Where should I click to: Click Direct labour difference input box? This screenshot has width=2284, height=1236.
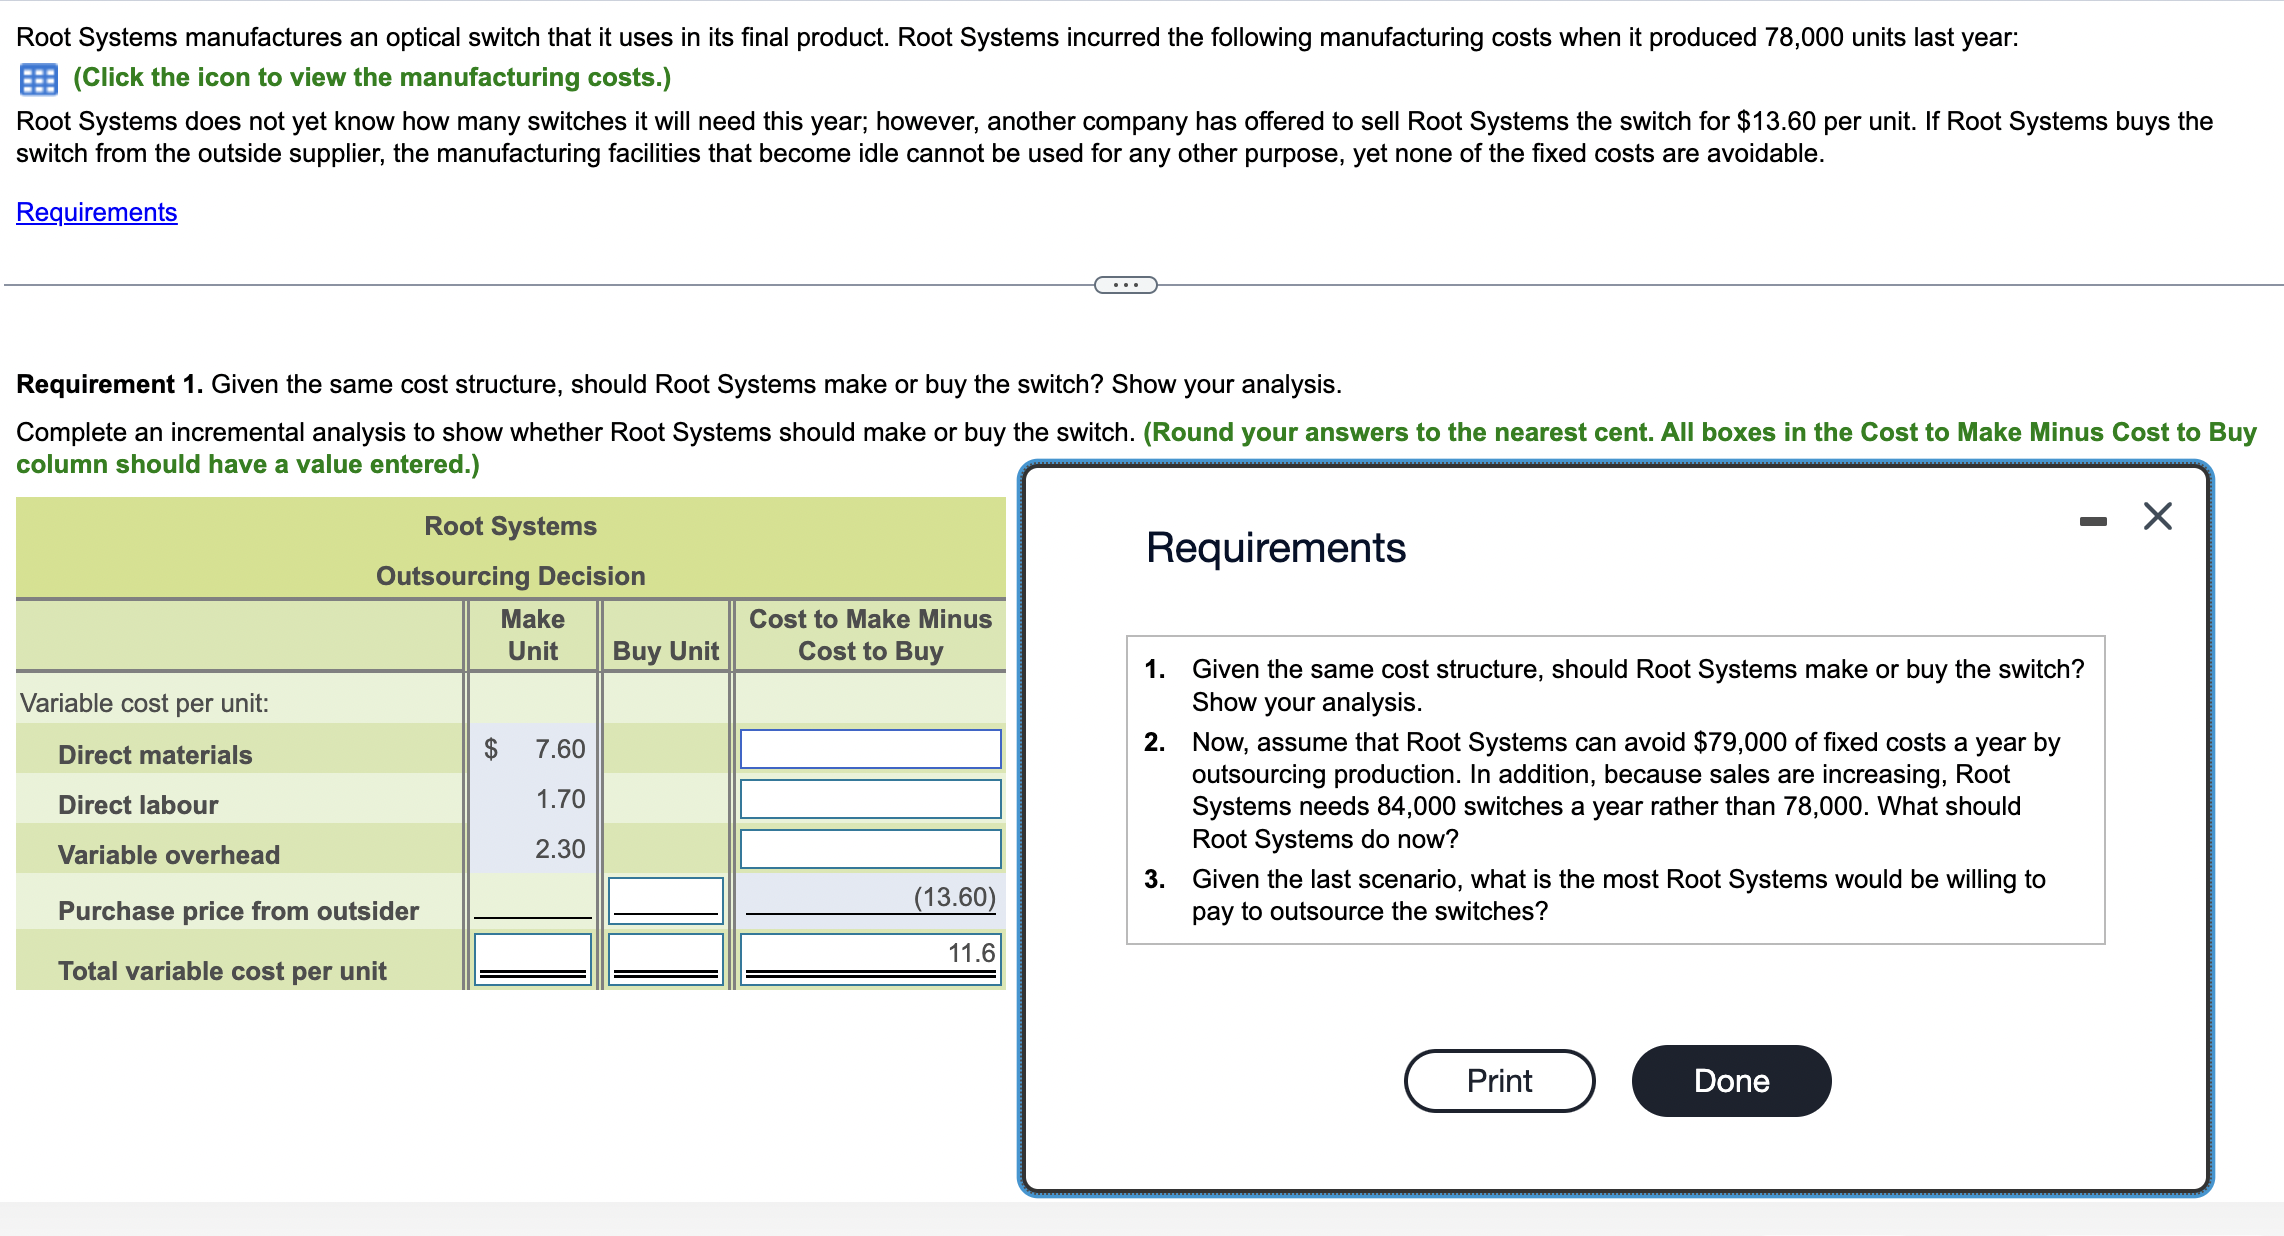point(870,799)
